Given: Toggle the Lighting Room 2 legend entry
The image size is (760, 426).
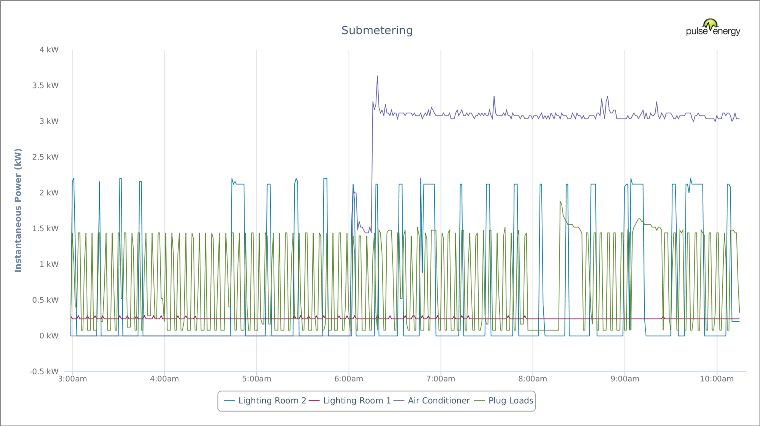Looking at the screenshot, I should click(x=265, y=400).
